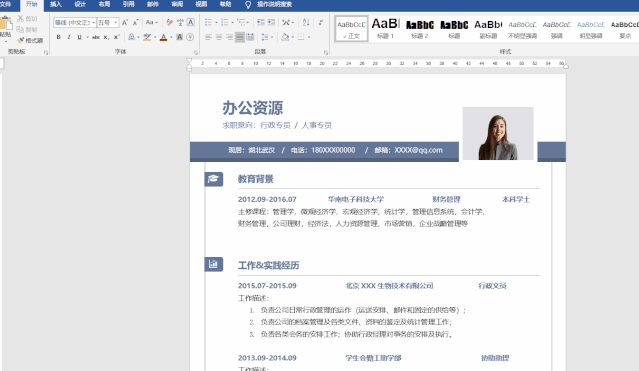Apply the yellow text highlight color
The height and width of the screenshot is (371, 639).
pos(147,37)
